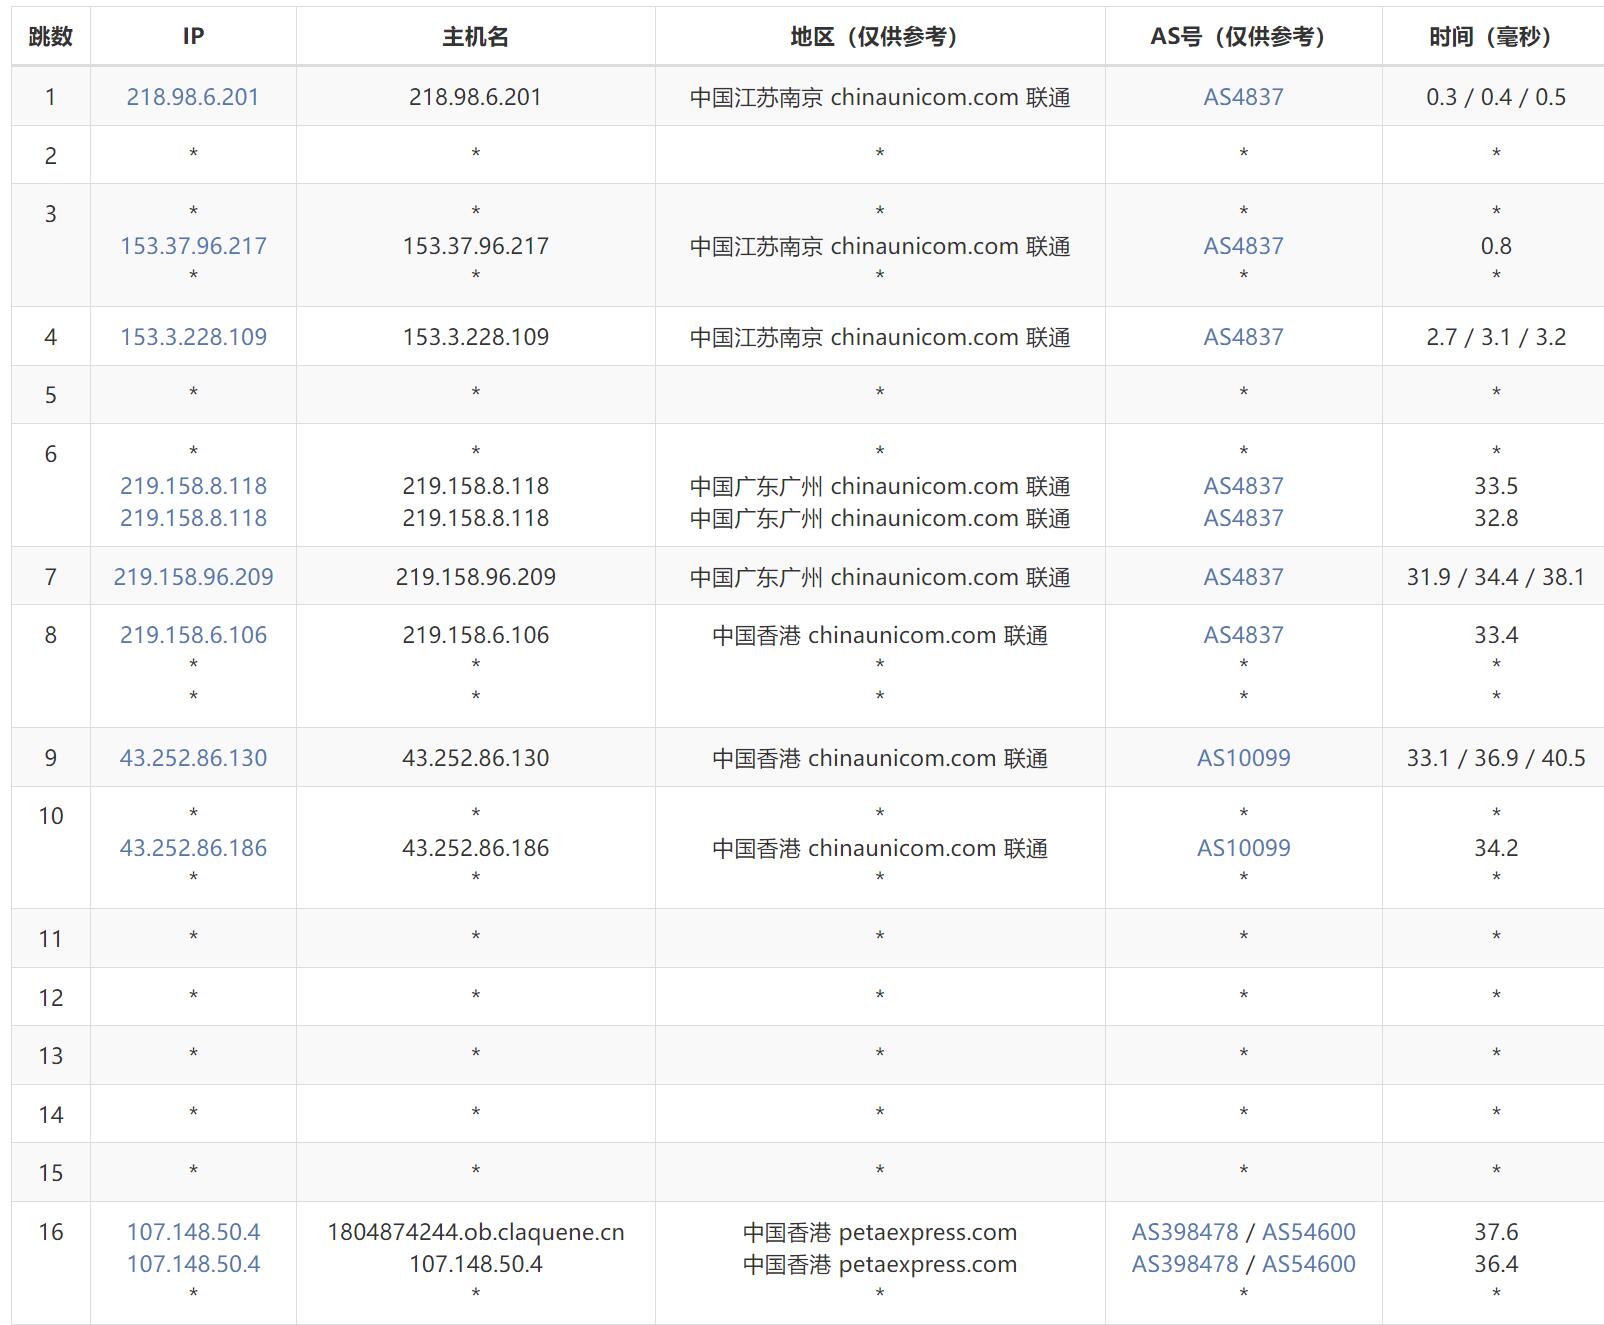The width and height of the screenshot is (1604, 1325).
Task: Click AS4837 link in hop 3 row
Action: pyautogui.click(x=1243, y=246)
